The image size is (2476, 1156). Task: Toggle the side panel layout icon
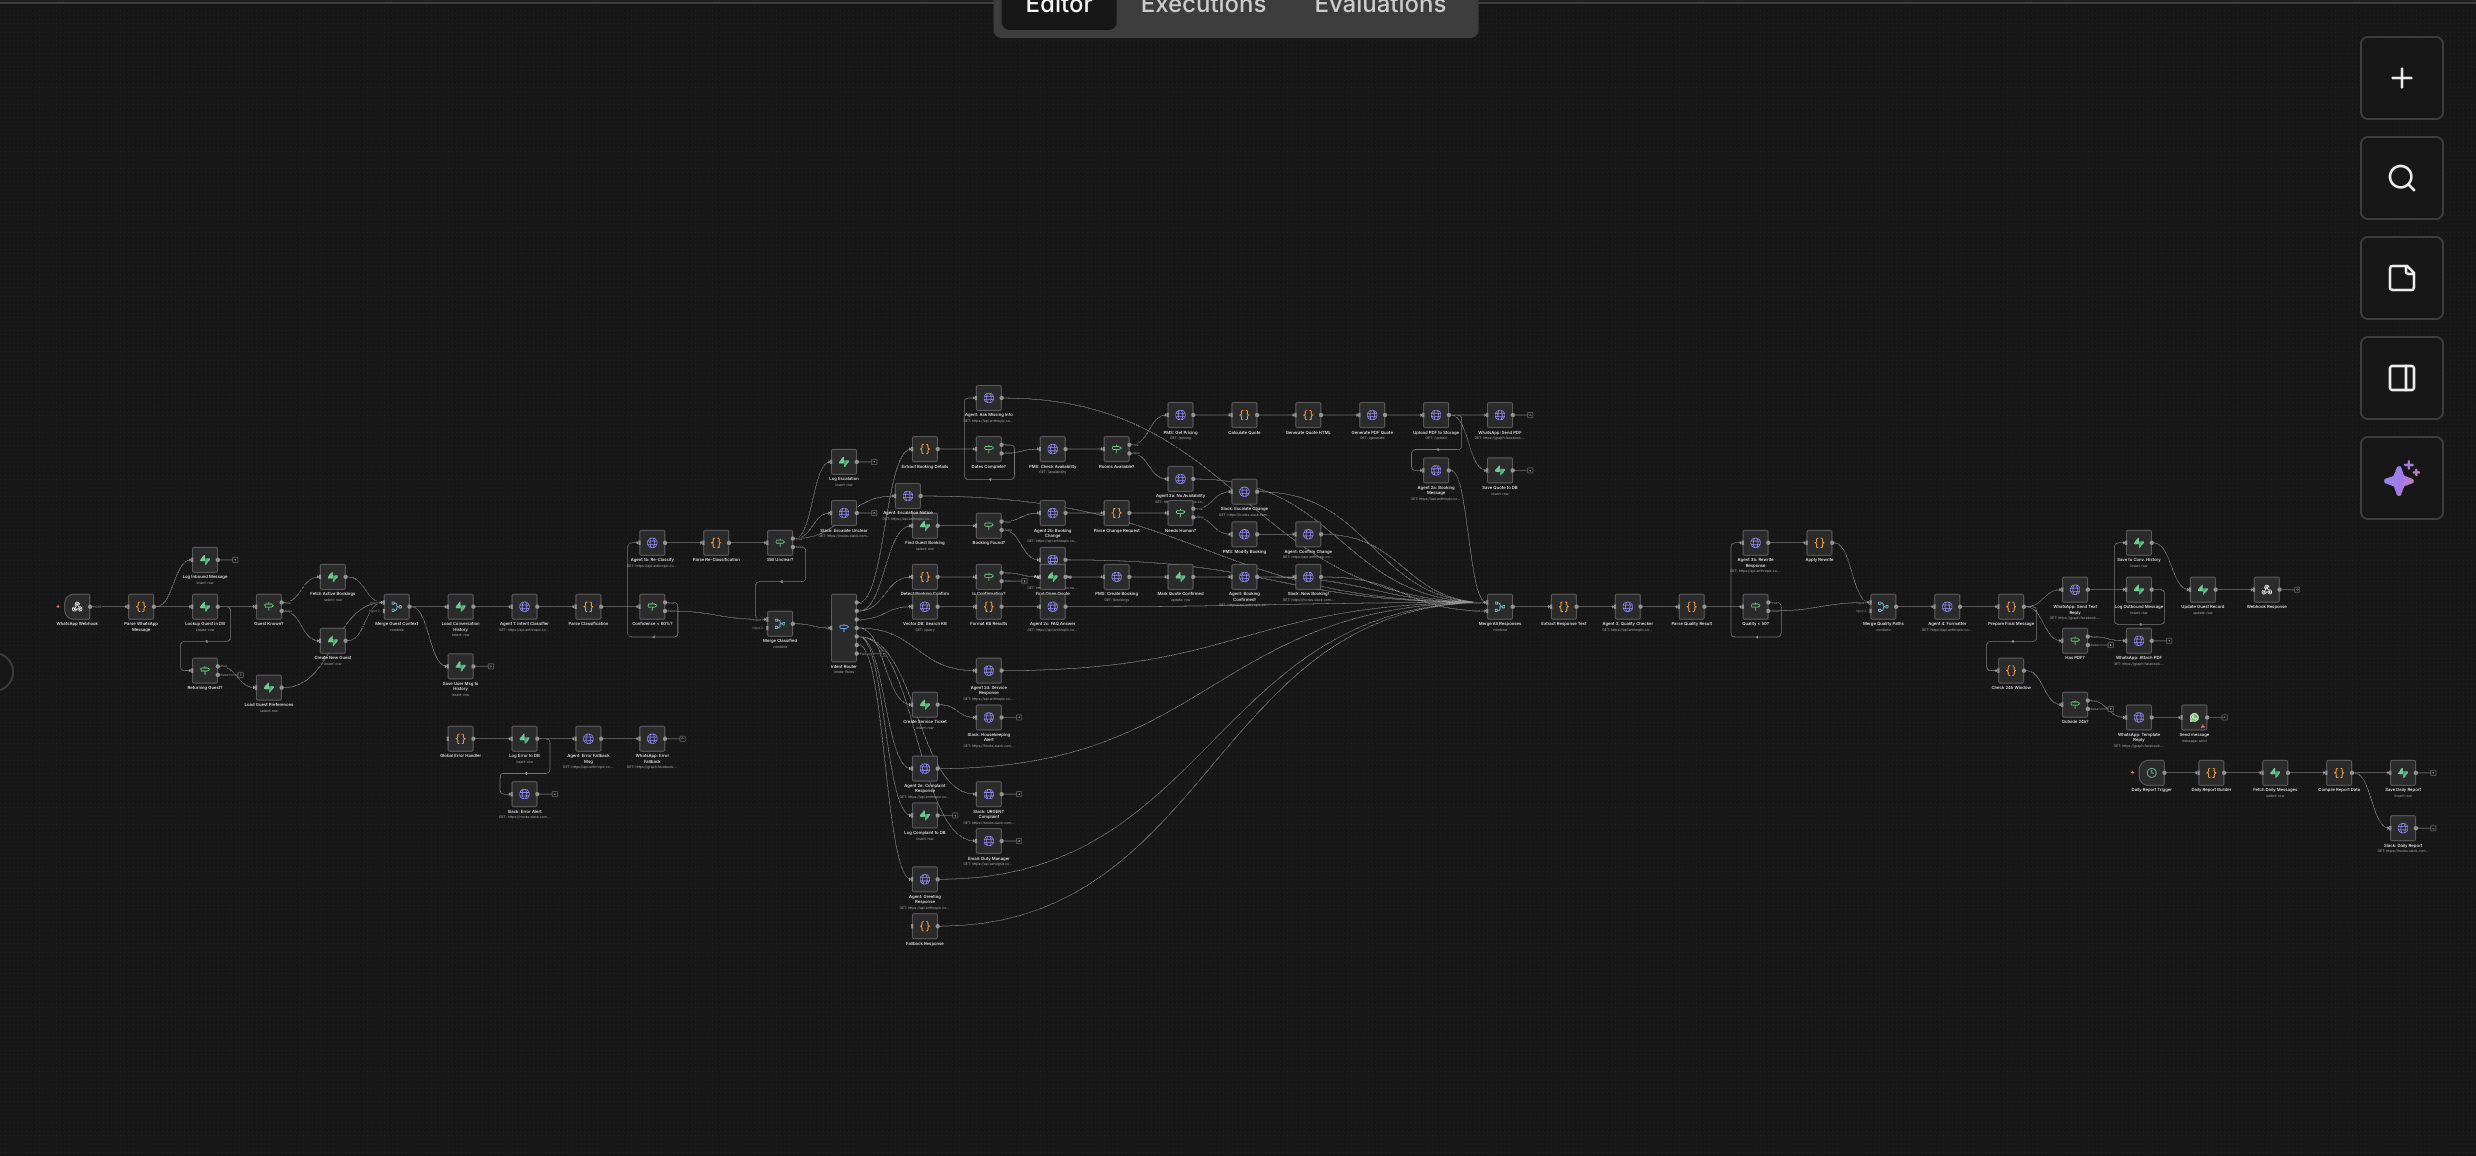(x=2401, y=378)
